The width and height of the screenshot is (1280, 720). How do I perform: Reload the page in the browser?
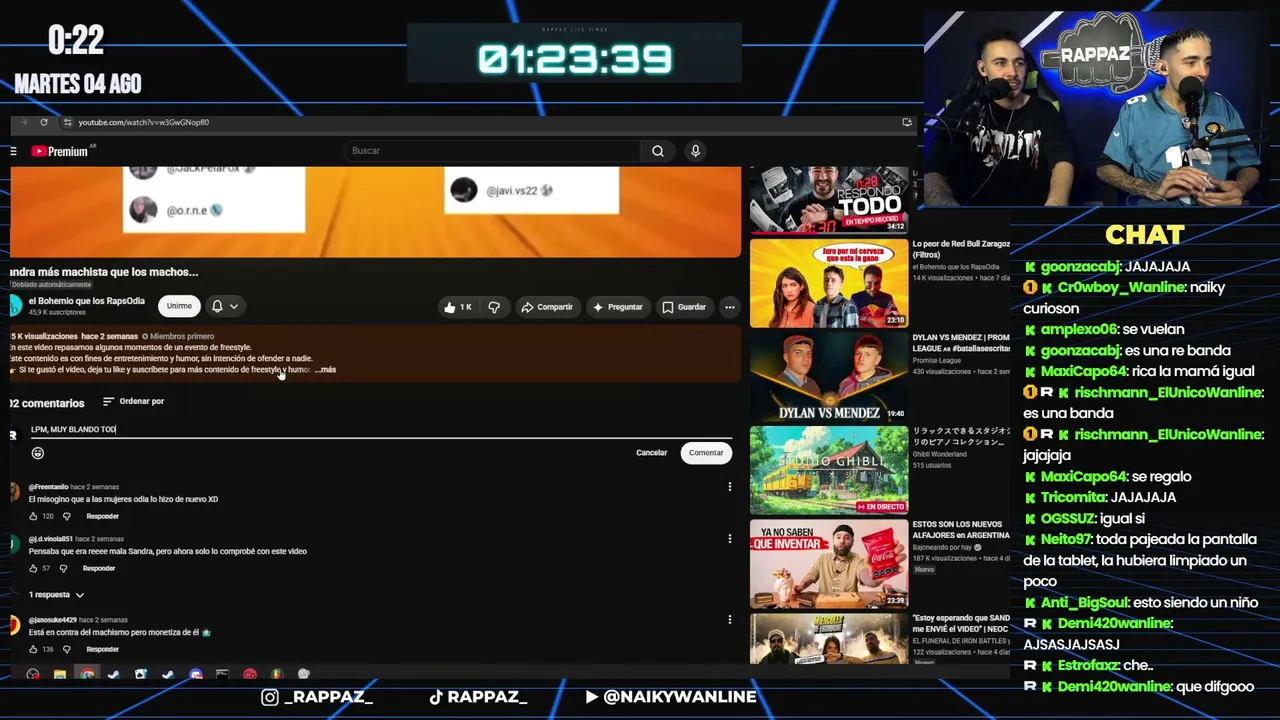pos(44,122)
